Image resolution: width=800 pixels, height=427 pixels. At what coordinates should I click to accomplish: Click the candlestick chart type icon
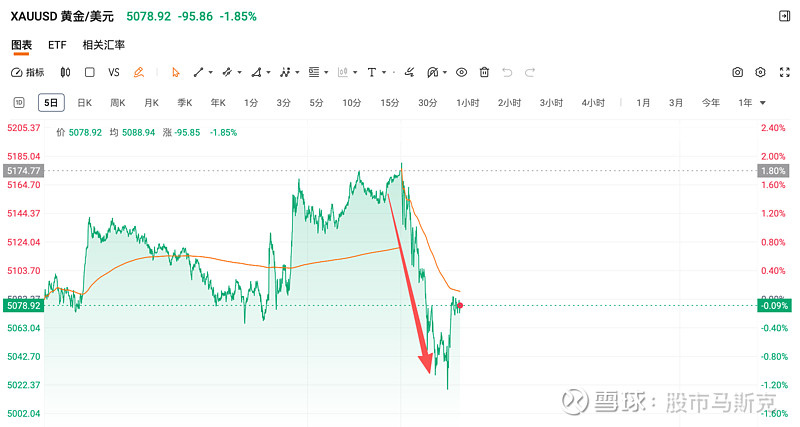pyautogui.click(x=65, y=72)
